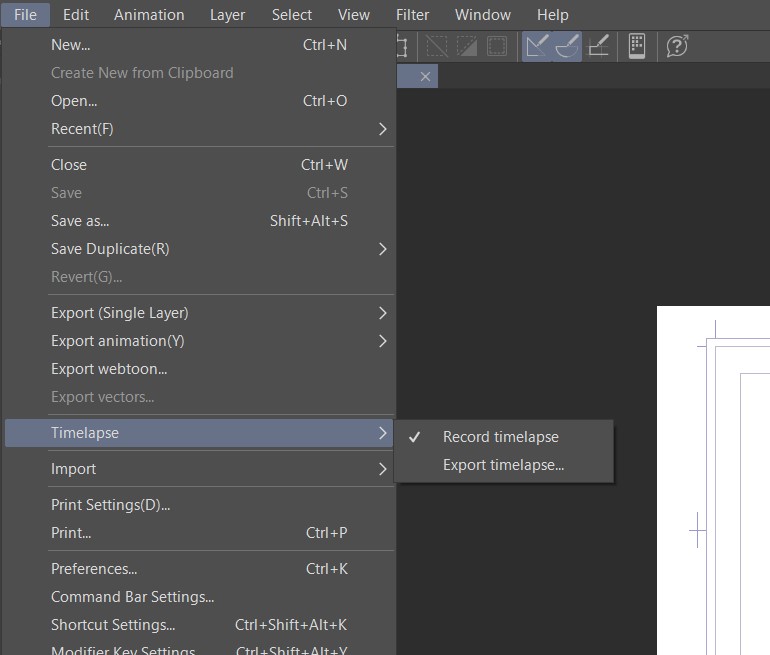Open the View menu
770x655 pixels.
click(354, 15)
